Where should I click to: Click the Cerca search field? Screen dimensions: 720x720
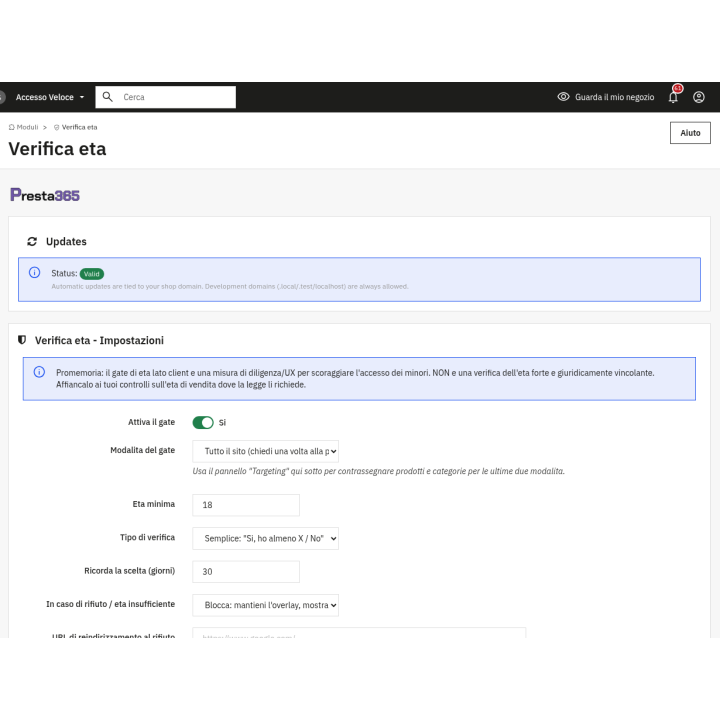point(166,97)
